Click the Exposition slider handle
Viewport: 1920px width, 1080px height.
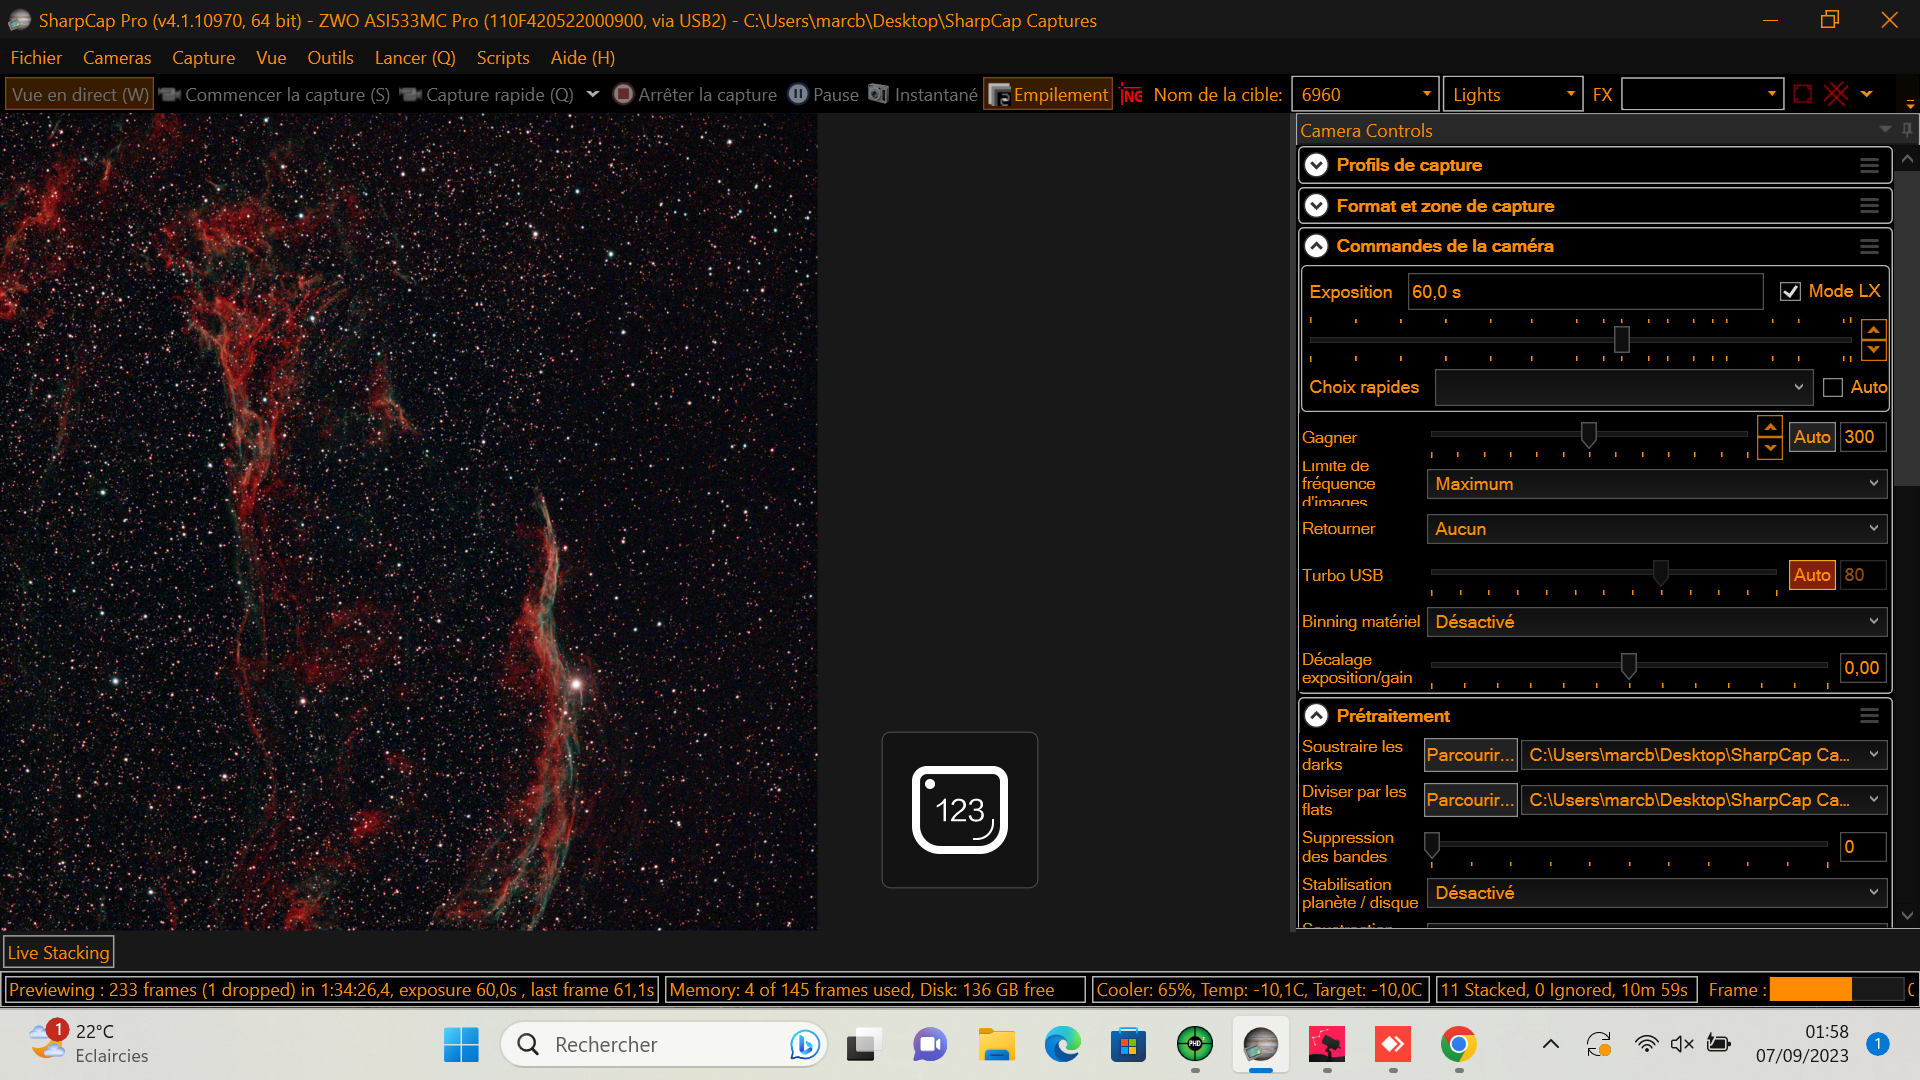point(1621,340)
